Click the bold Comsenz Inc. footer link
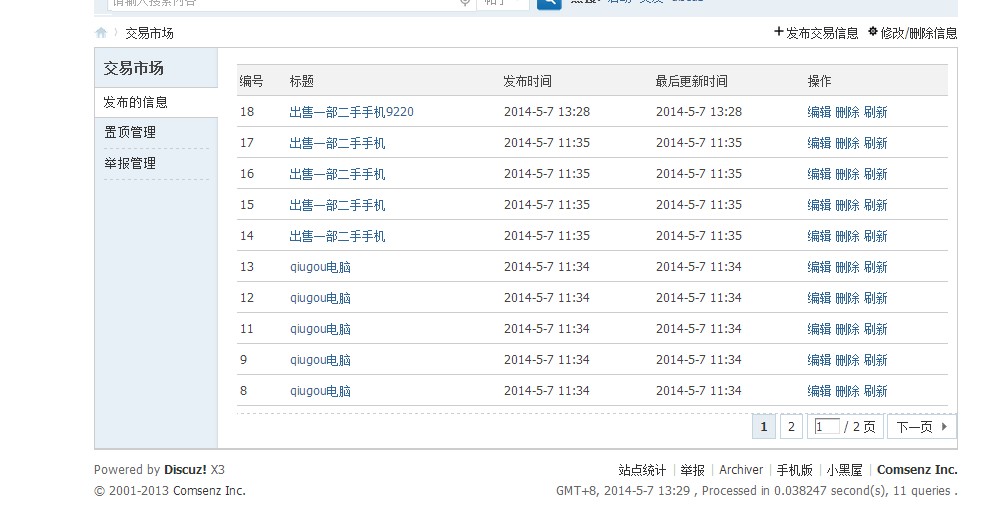The height and width of the screenshot is (514, 1006). 917,470
